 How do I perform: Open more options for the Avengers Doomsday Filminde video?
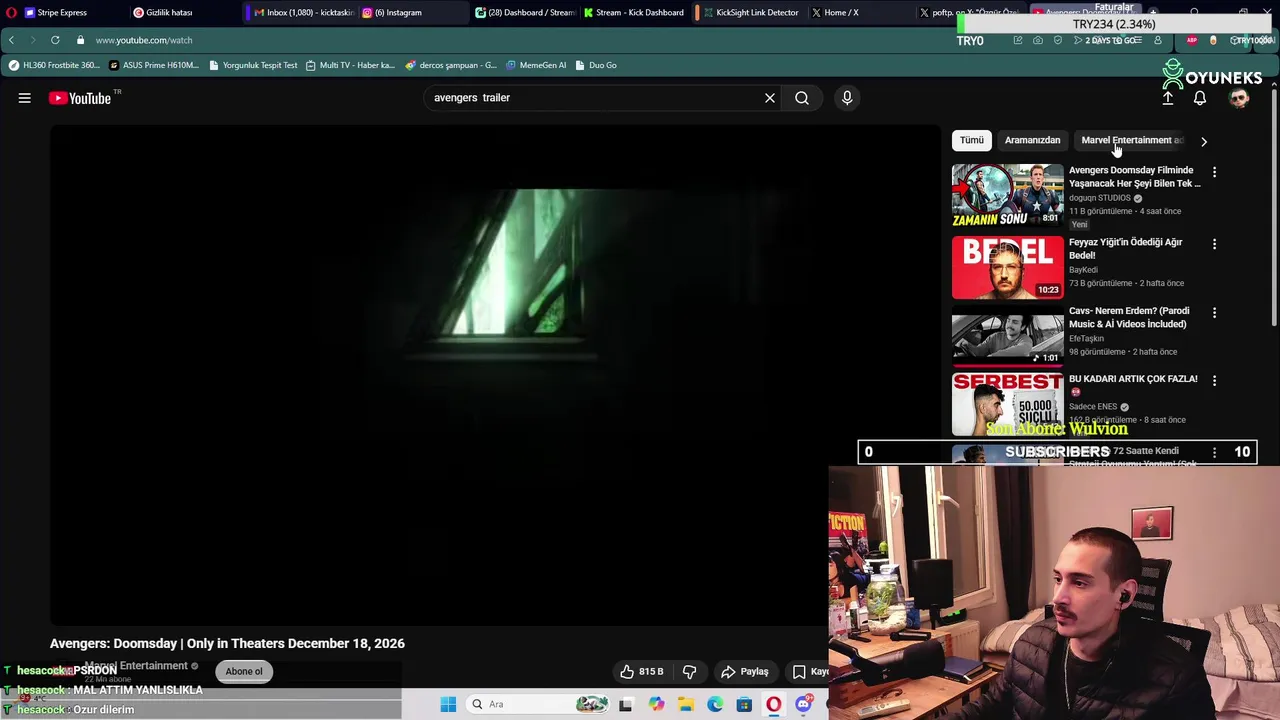click(x=1214, y=172)
